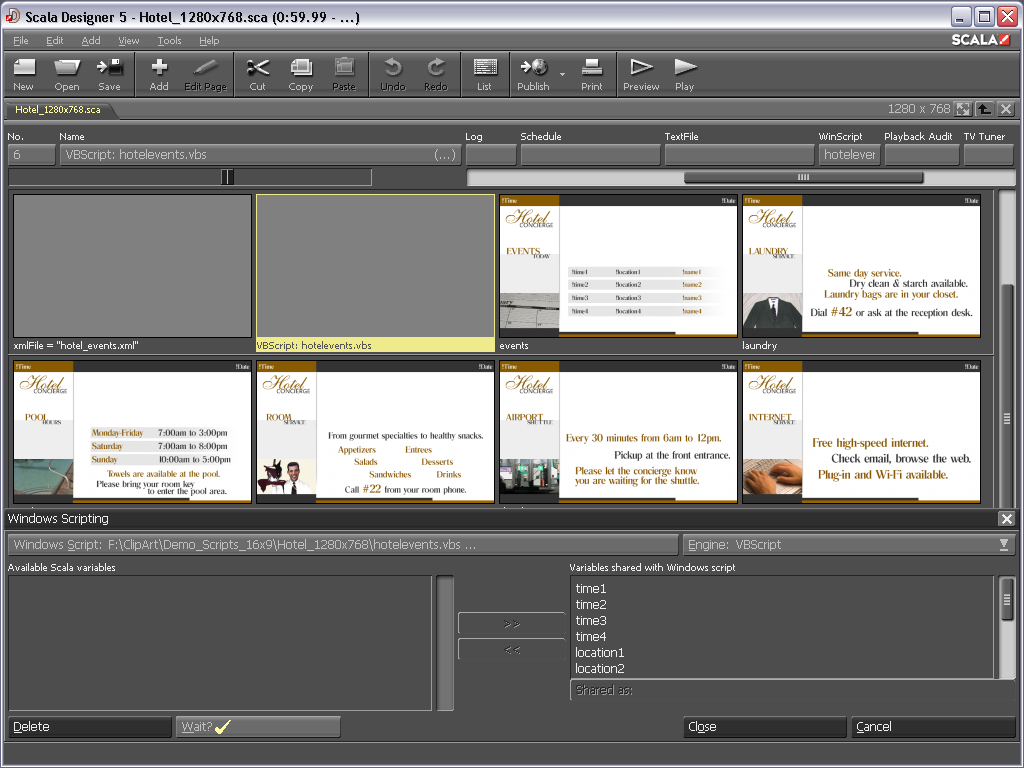Select location1 in shared variables list
This screenshot has height=768, width=1024.
click(600, 653)
